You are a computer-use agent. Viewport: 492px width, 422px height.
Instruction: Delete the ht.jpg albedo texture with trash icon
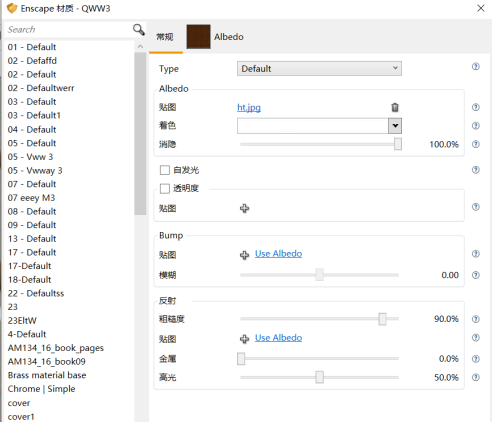pyautogui.click(x=395, y=107)
